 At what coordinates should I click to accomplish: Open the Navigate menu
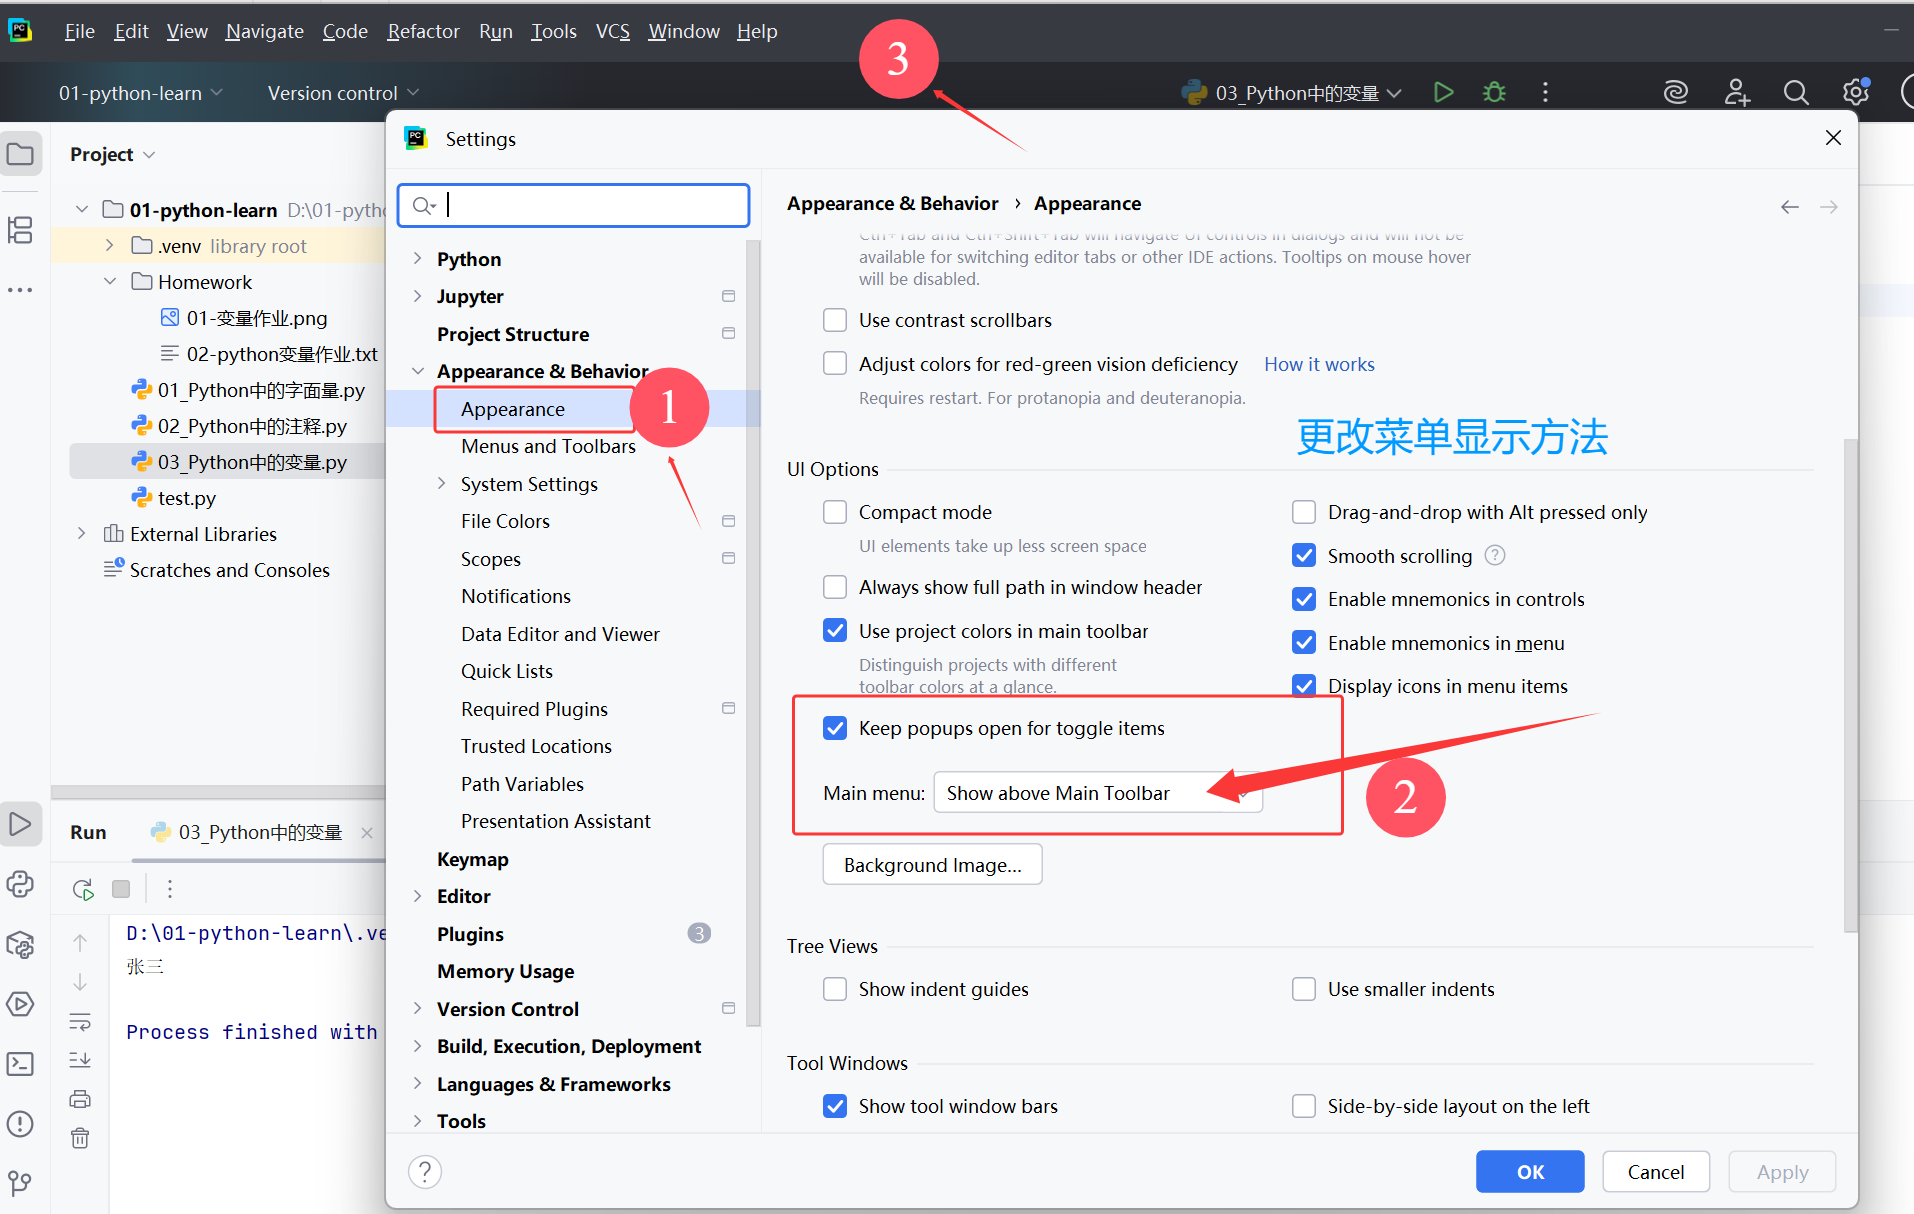(264, 31)
